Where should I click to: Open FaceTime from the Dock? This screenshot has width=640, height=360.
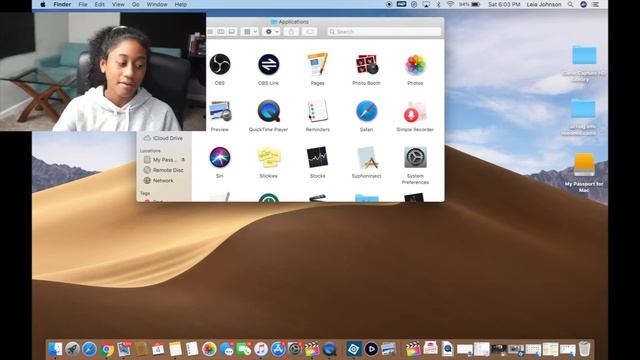point(244,349)
